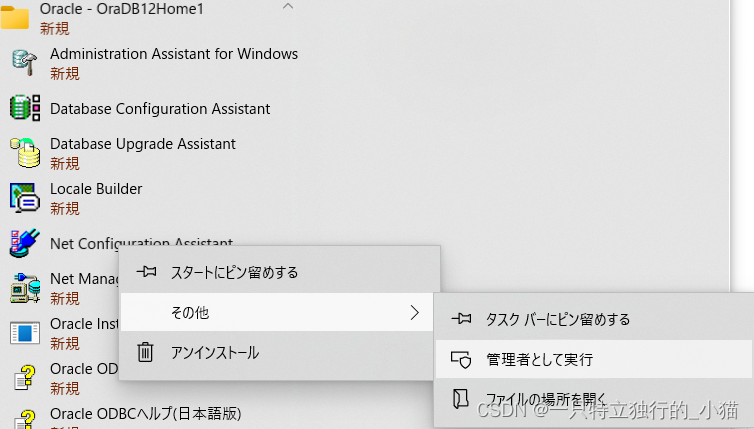
Task: Click the trash icon beside アンインストール
Action: click(145, 352)
